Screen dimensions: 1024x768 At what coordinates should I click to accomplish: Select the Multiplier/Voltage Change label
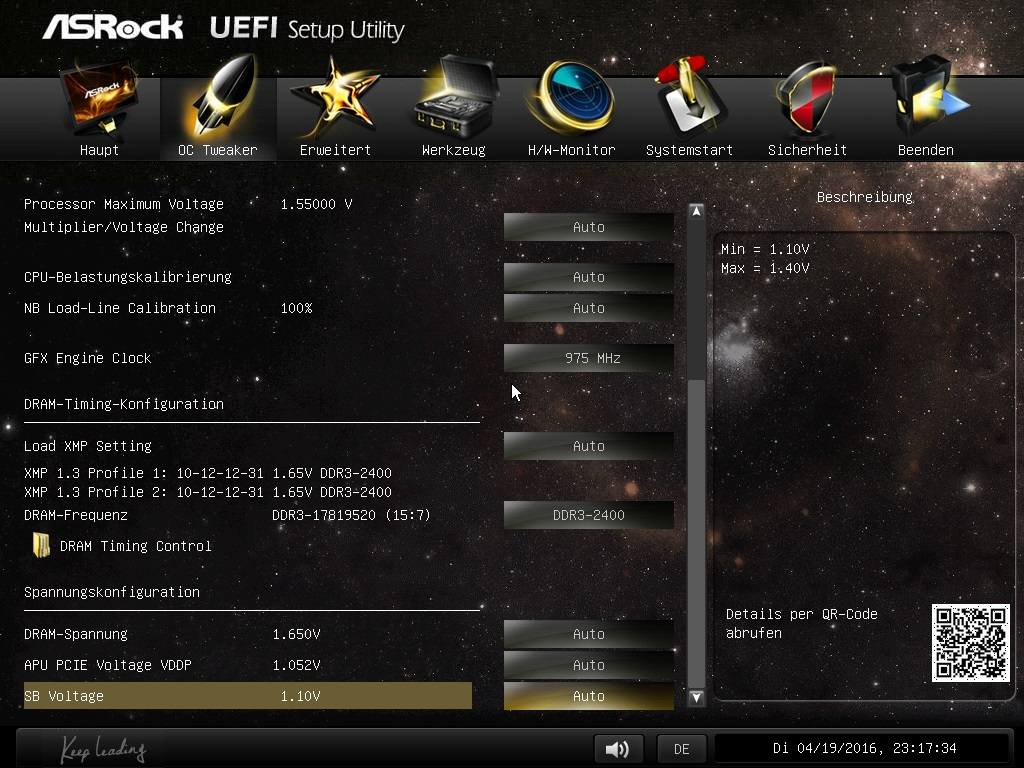(x=123, y=227)
